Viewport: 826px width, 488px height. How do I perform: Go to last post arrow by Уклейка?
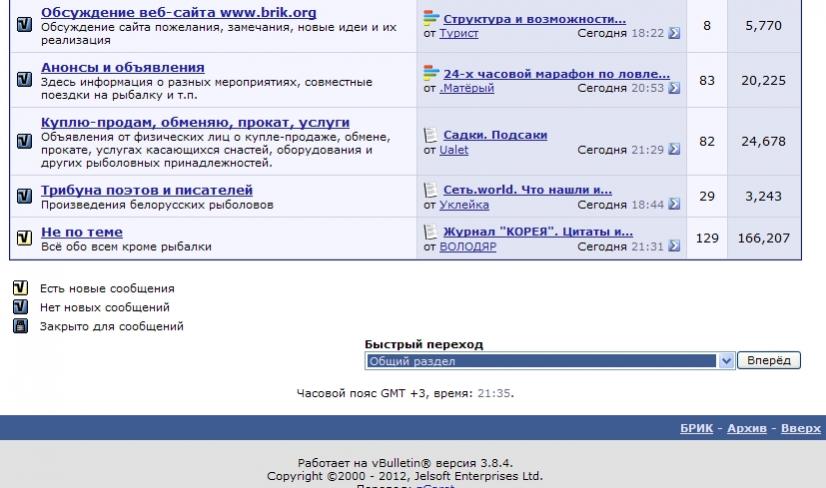(x=674, y=205)
